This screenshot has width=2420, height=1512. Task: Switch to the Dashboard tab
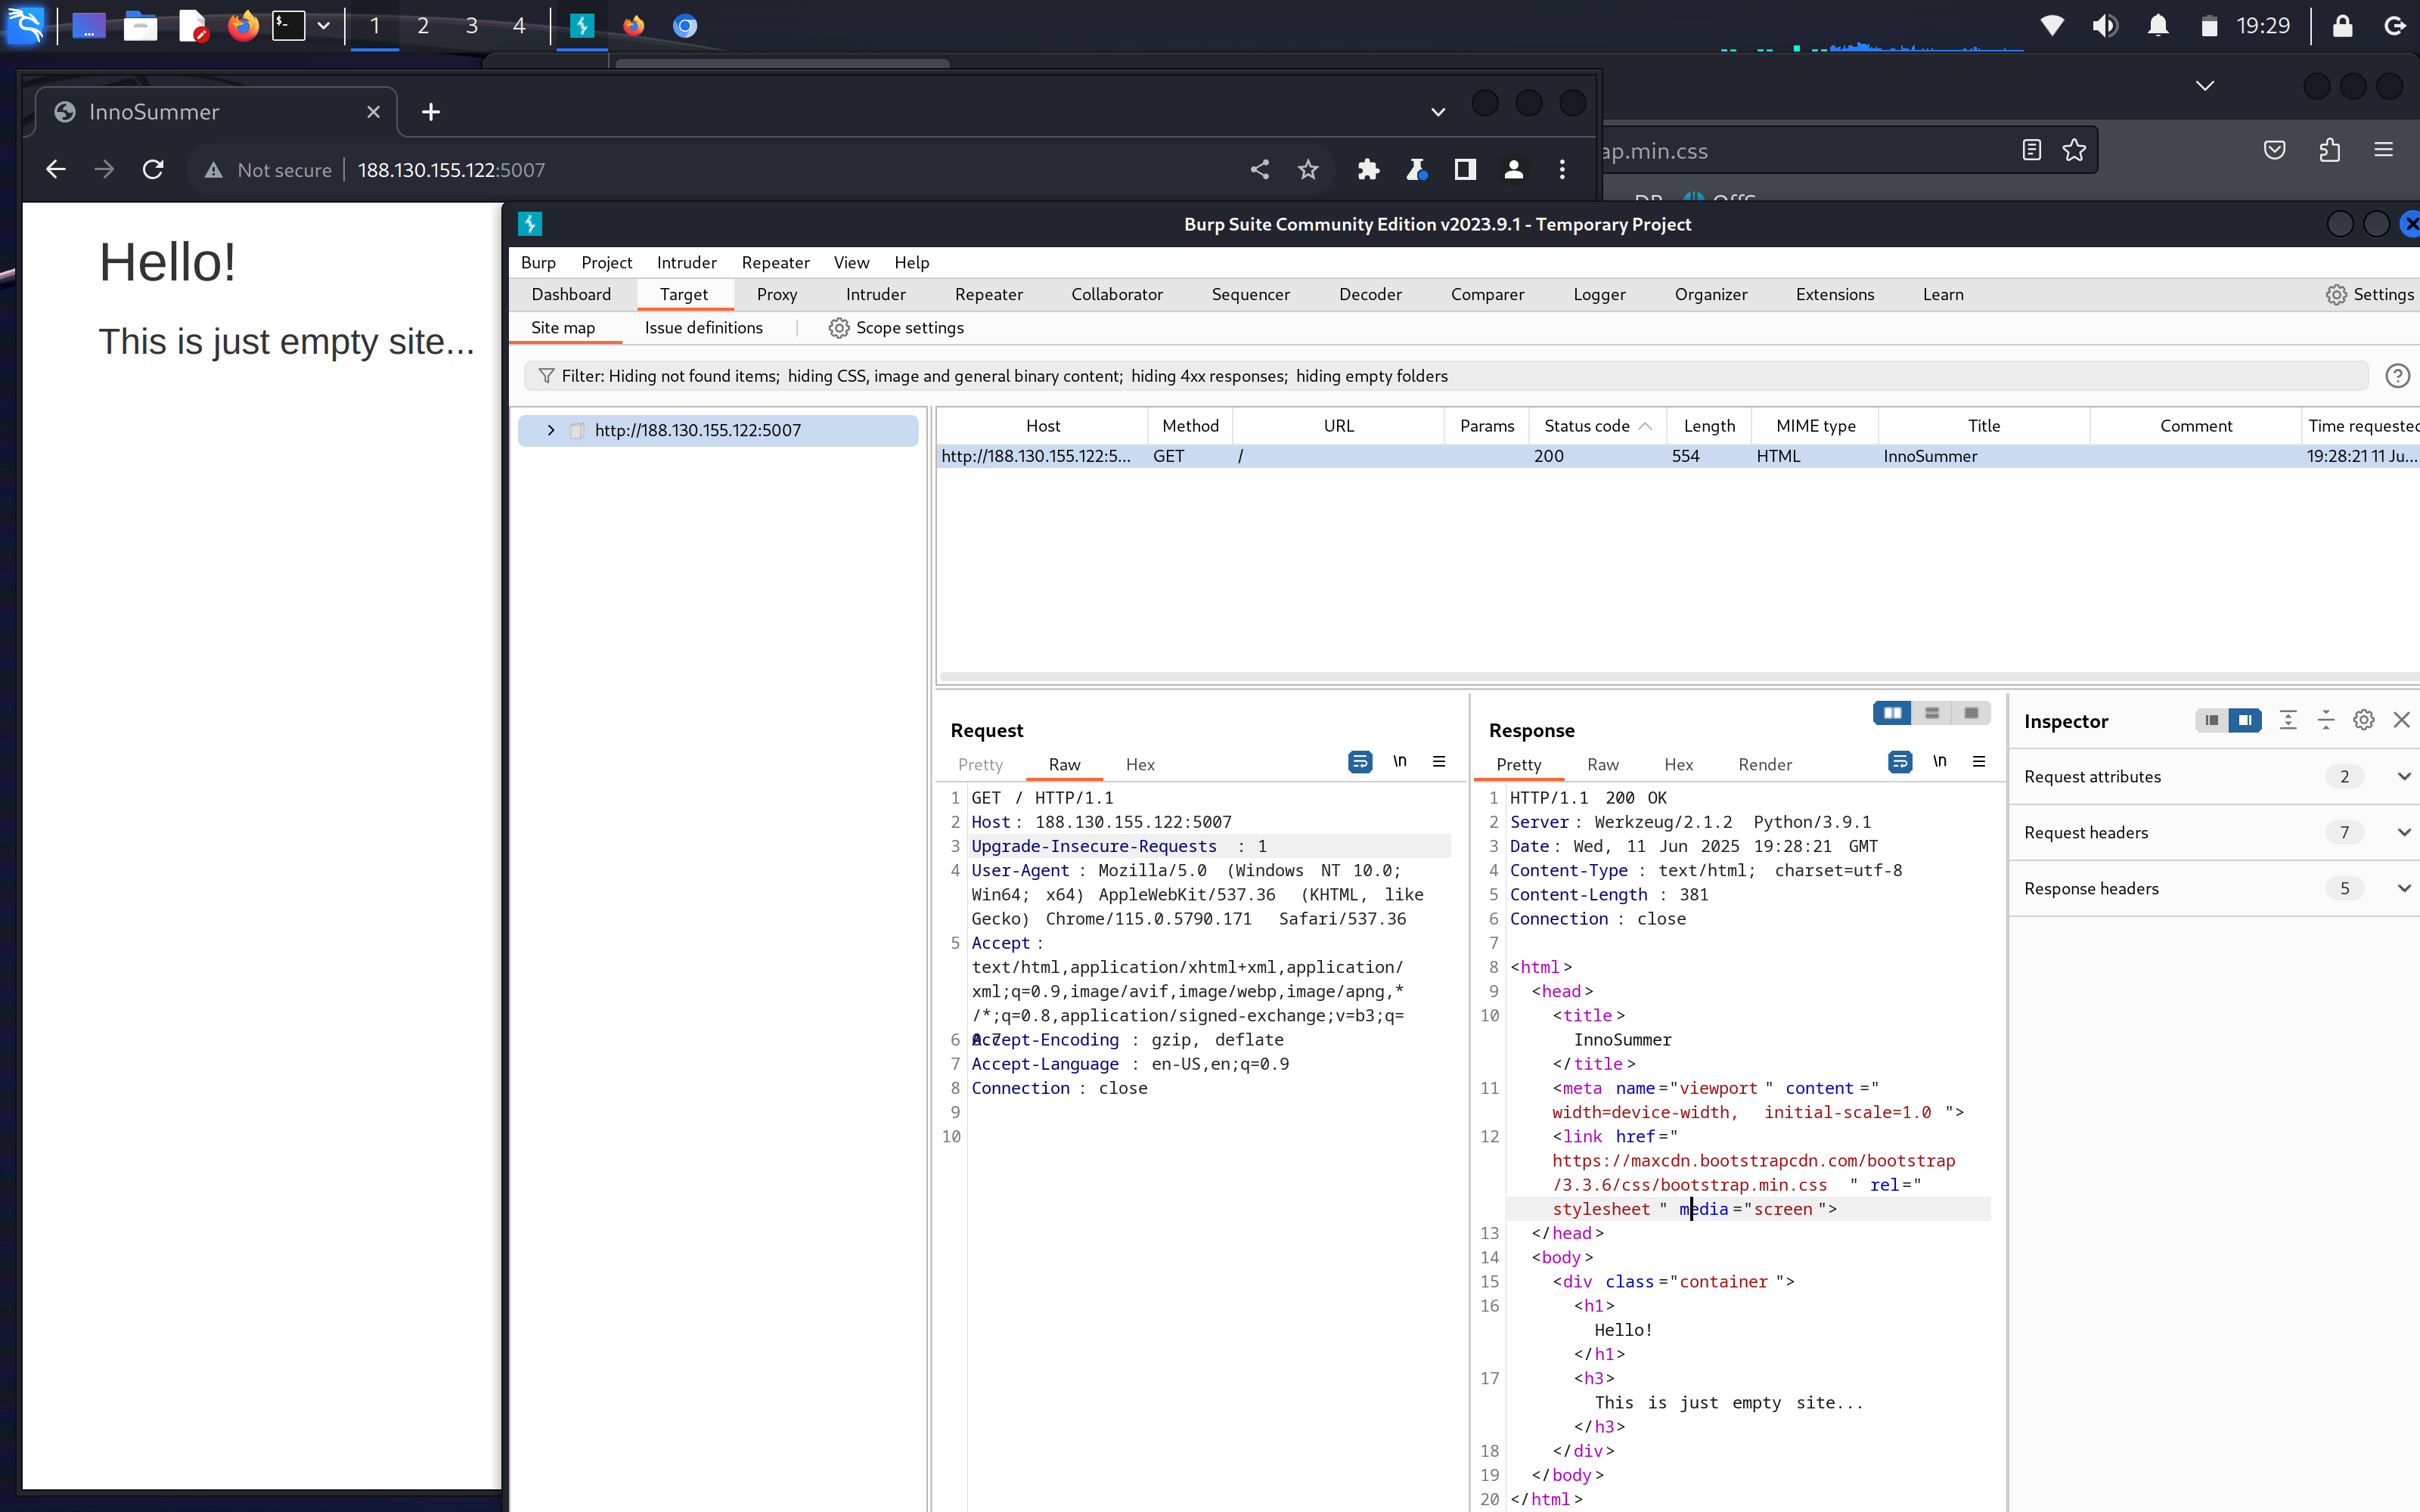coord(571,294)
